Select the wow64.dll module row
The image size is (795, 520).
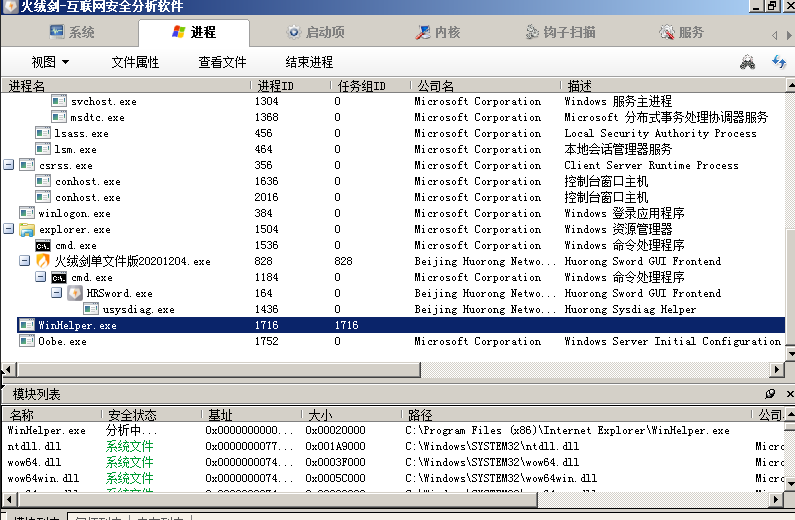point(393,462)
